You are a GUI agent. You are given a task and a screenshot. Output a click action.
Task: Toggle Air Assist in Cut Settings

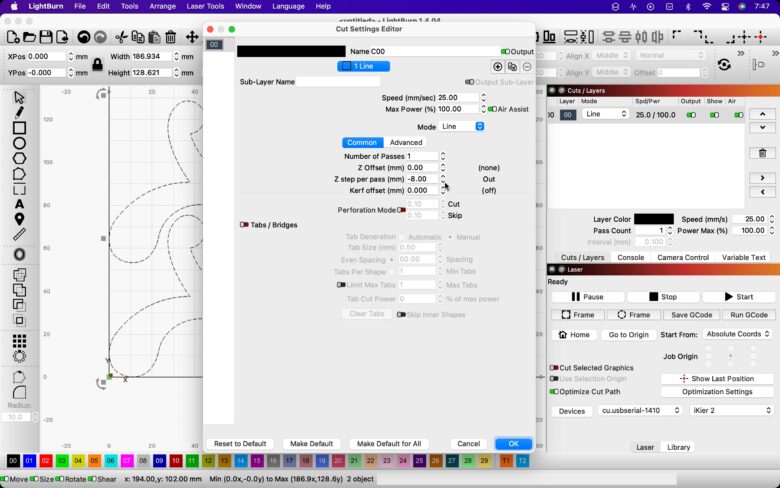click(x=491, y=109)
